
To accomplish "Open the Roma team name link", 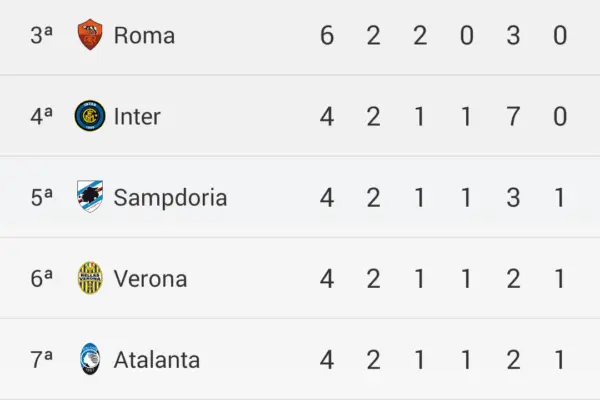I will [144, 35].
